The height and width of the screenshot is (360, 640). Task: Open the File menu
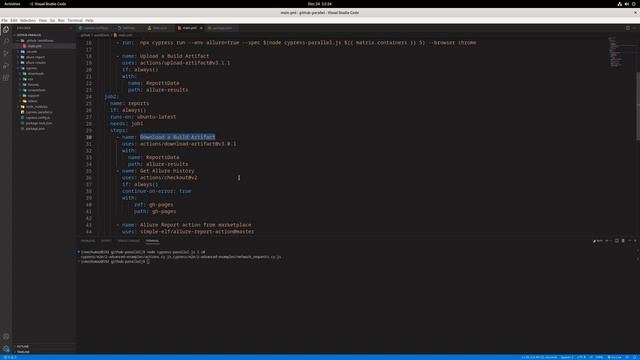pyautogui.click(x=4, y=20)
